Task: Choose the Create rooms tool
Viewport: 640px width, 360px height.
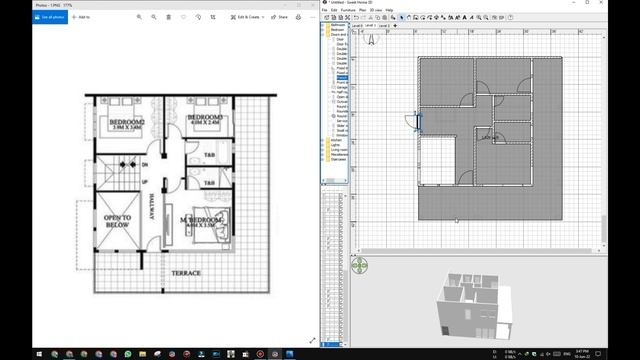Action: pyautogui.click(x=423, y=18)
